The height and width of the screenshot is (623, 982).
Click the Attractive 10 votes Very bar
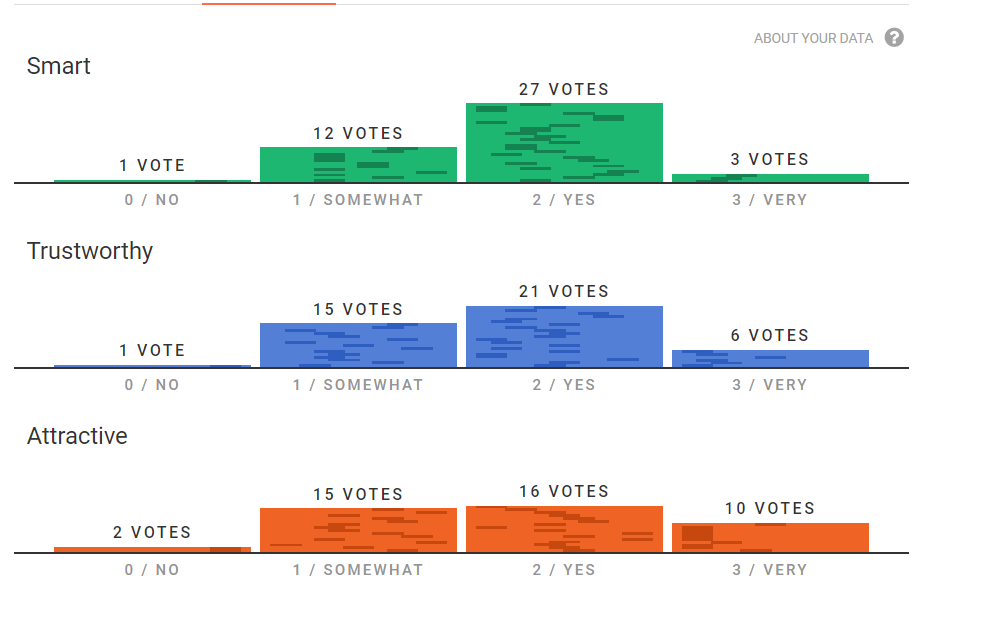coord(770,538)
